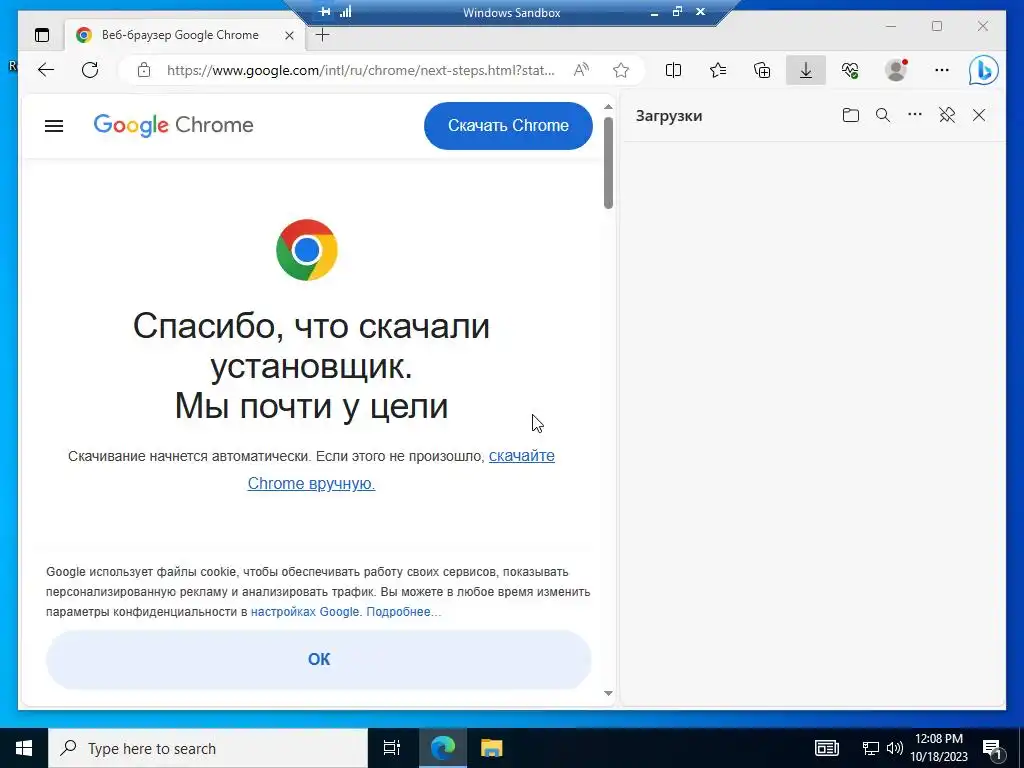The height and width of the screenshot is (768, 1024).
Task: Open Split screen icon
Action: pyautogui.click(x=673, y=70)
